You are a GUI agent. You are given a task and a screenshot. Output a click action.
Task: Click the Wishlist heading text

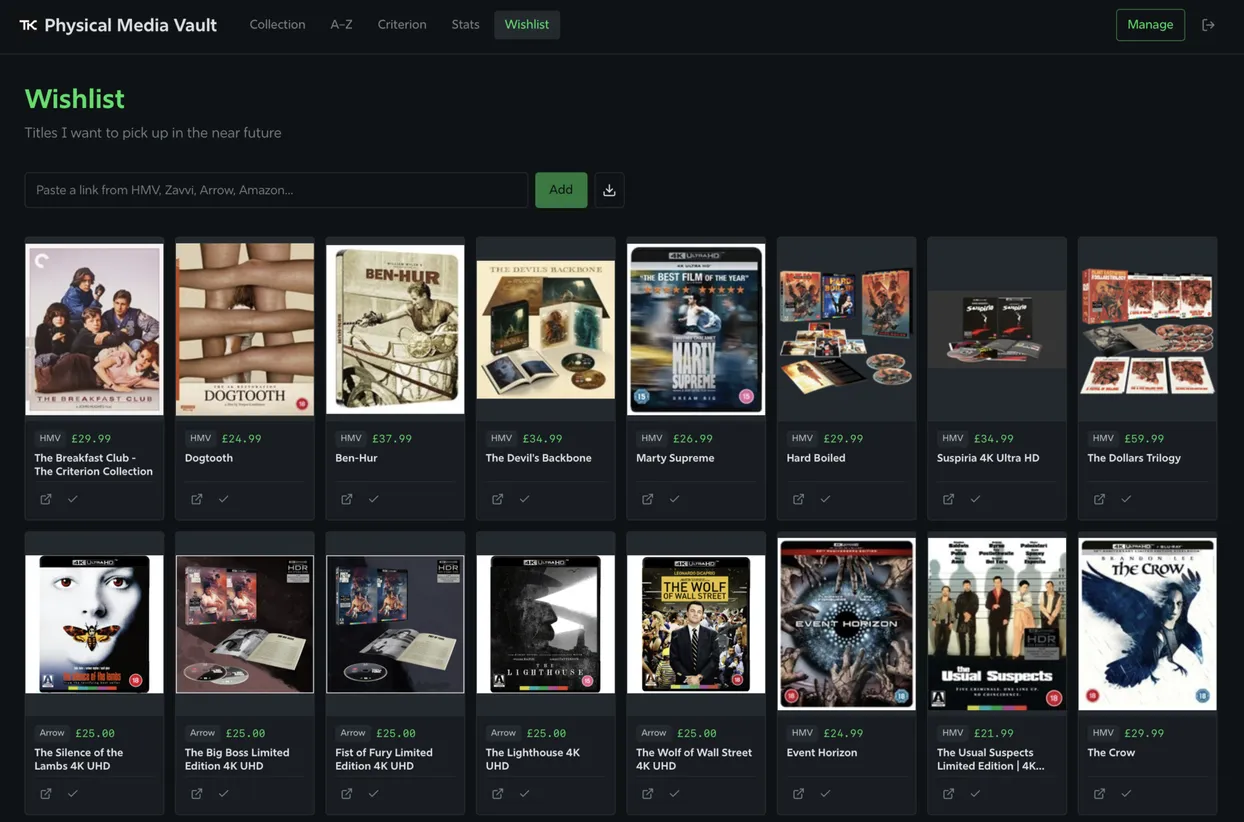click(x=75, y=99)
